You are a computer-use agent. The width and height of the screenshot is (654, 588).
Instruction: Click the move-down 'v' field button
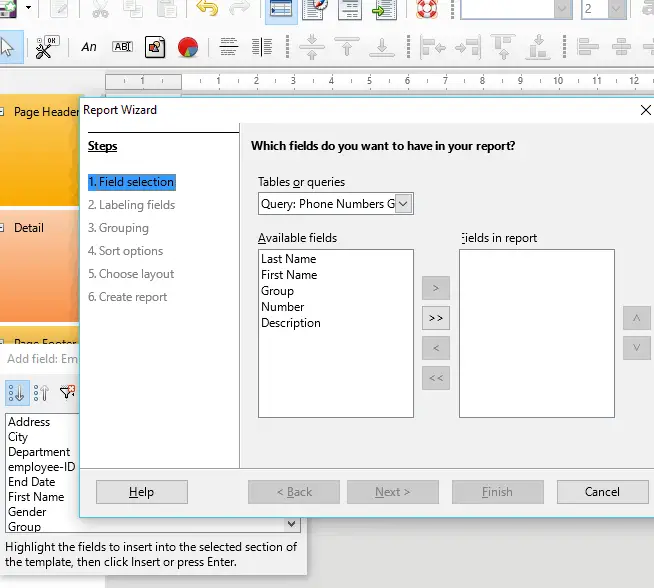pyautogui.click(x=636, y=348)
